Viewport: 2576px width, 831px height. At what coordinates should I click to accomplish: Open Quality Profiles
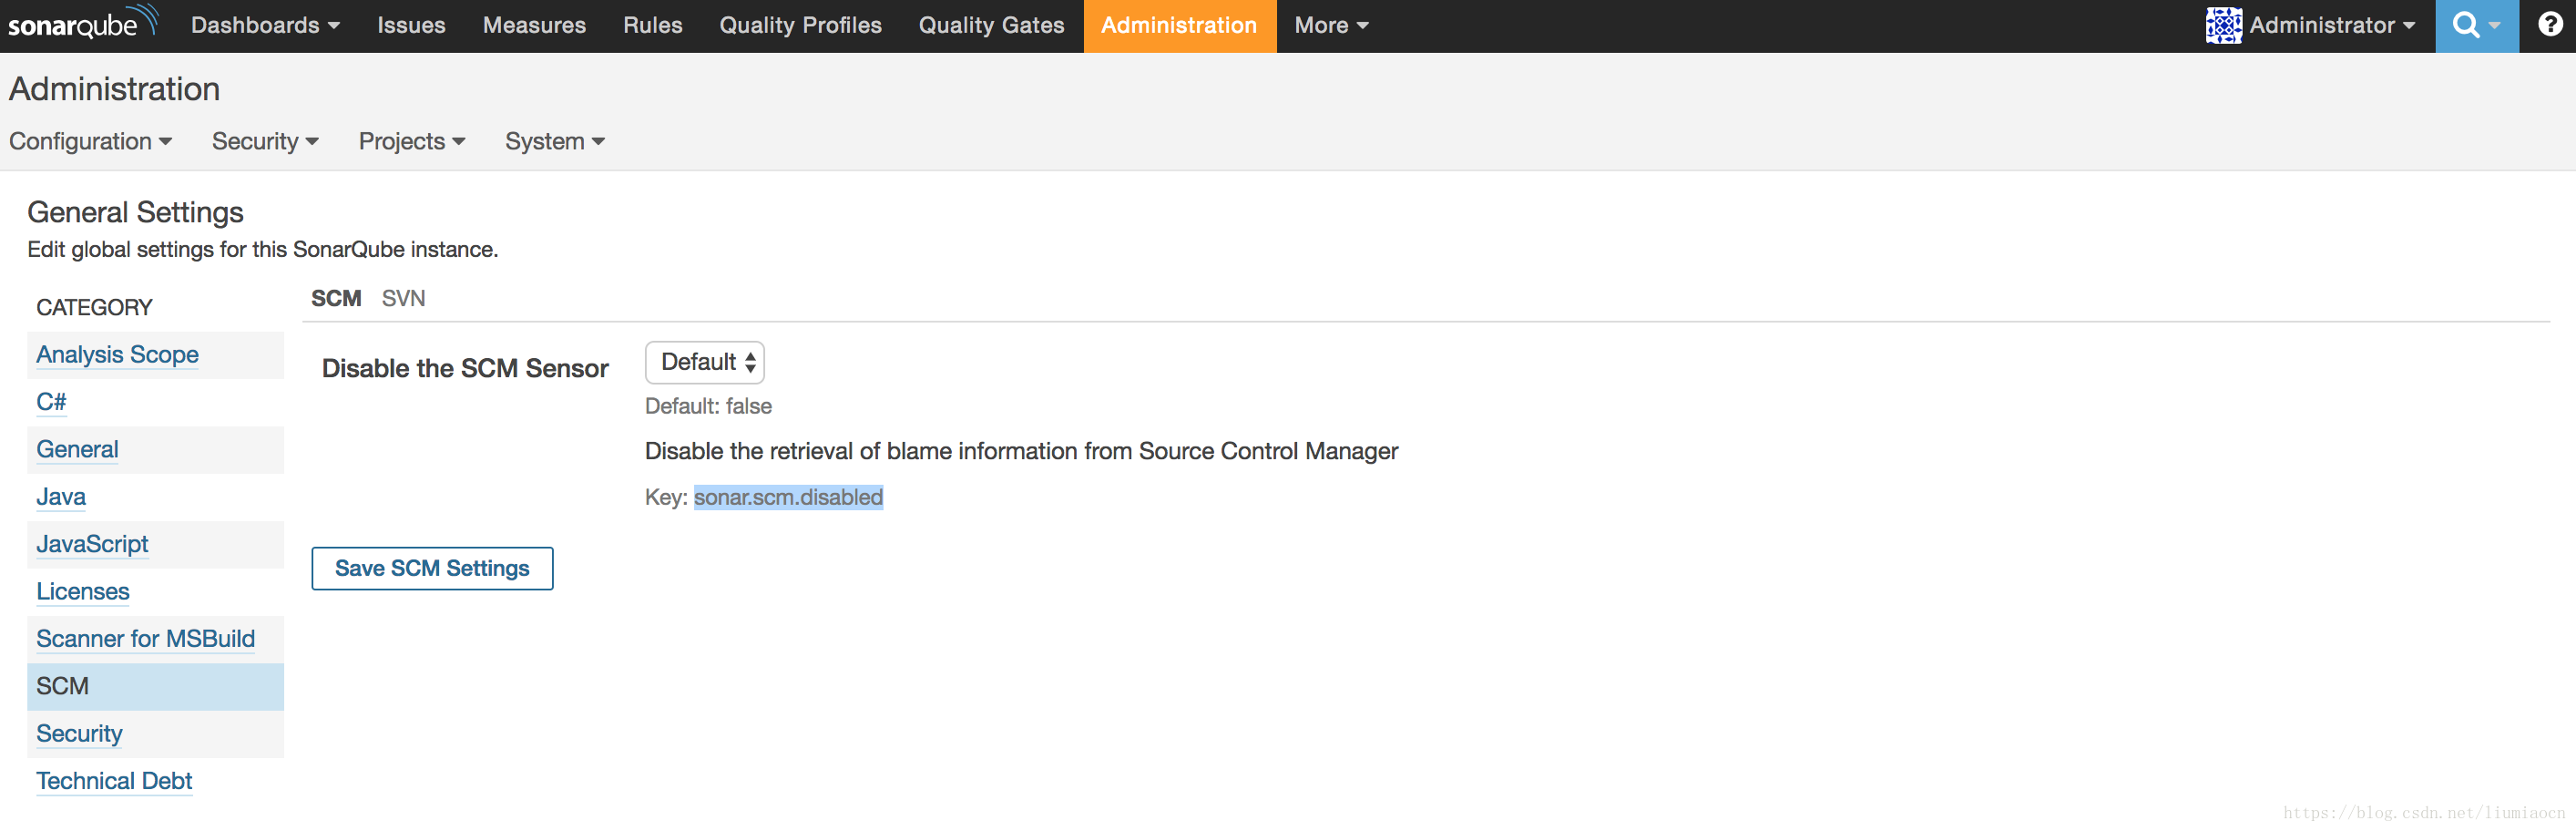[x=800, y=25]
